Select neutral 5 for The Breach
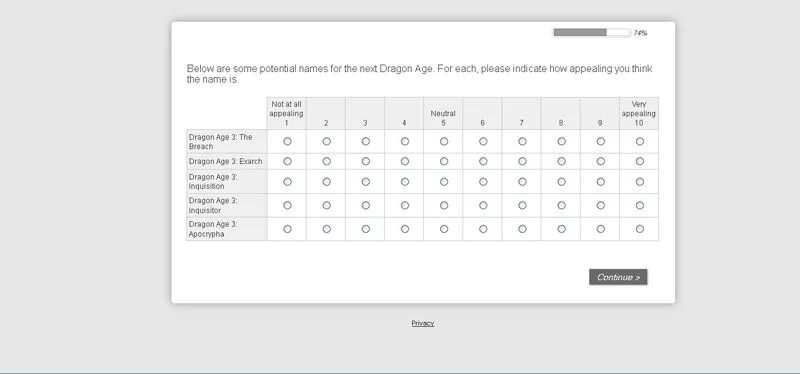Image resolution: width=800 pixels, height=374 pixels. 444,141
